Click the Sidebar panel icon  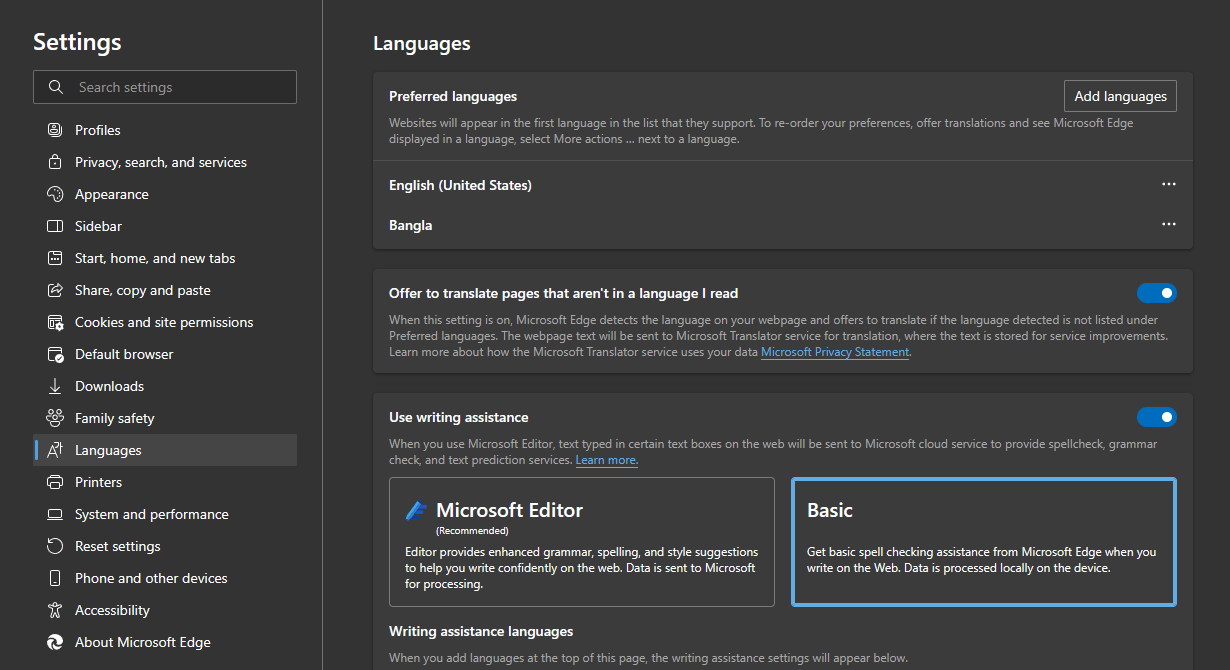[x=55, y=226]
